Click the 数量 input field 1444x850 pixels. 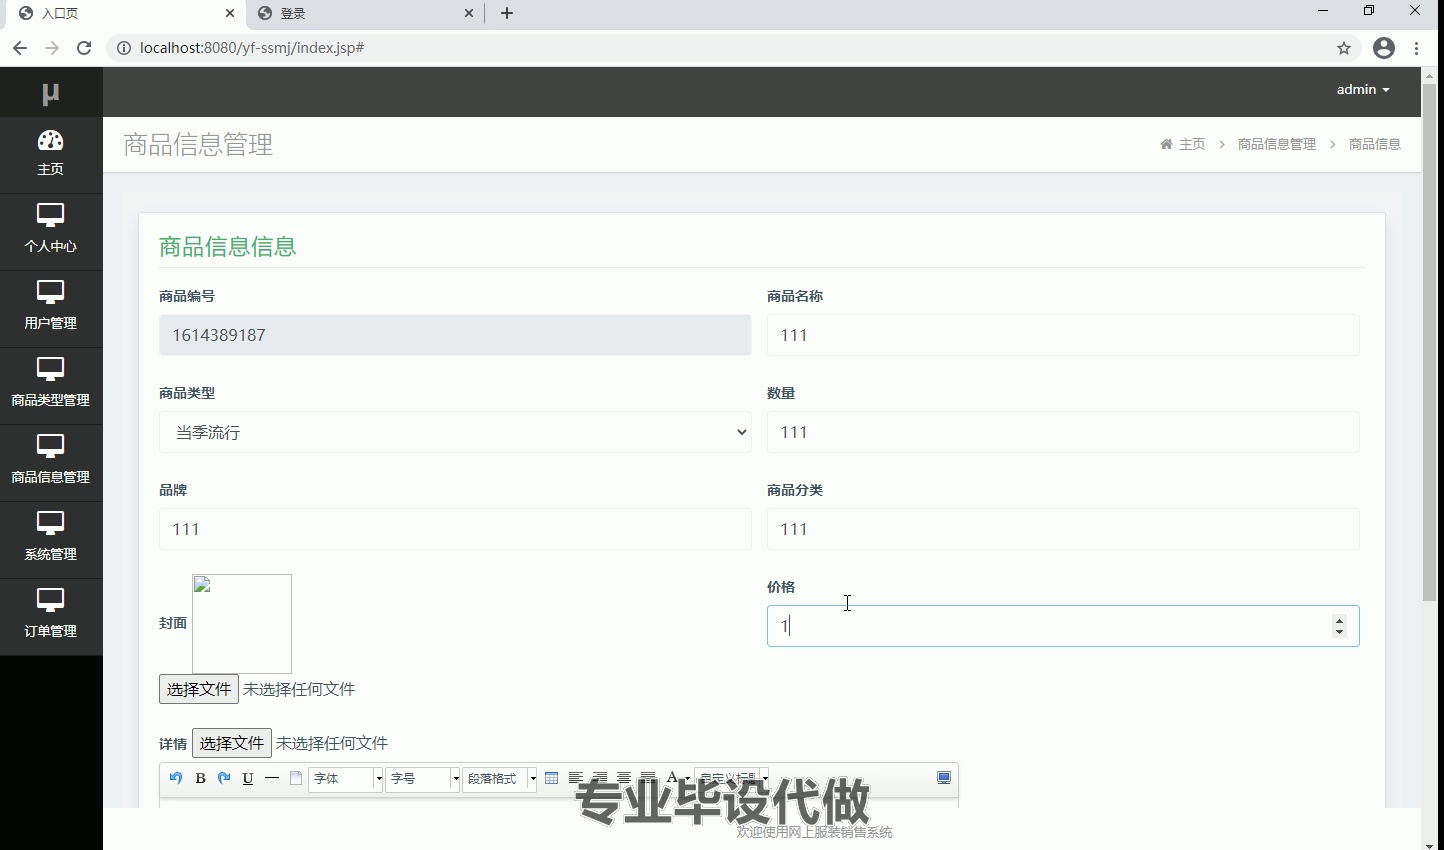[1063, 432]
